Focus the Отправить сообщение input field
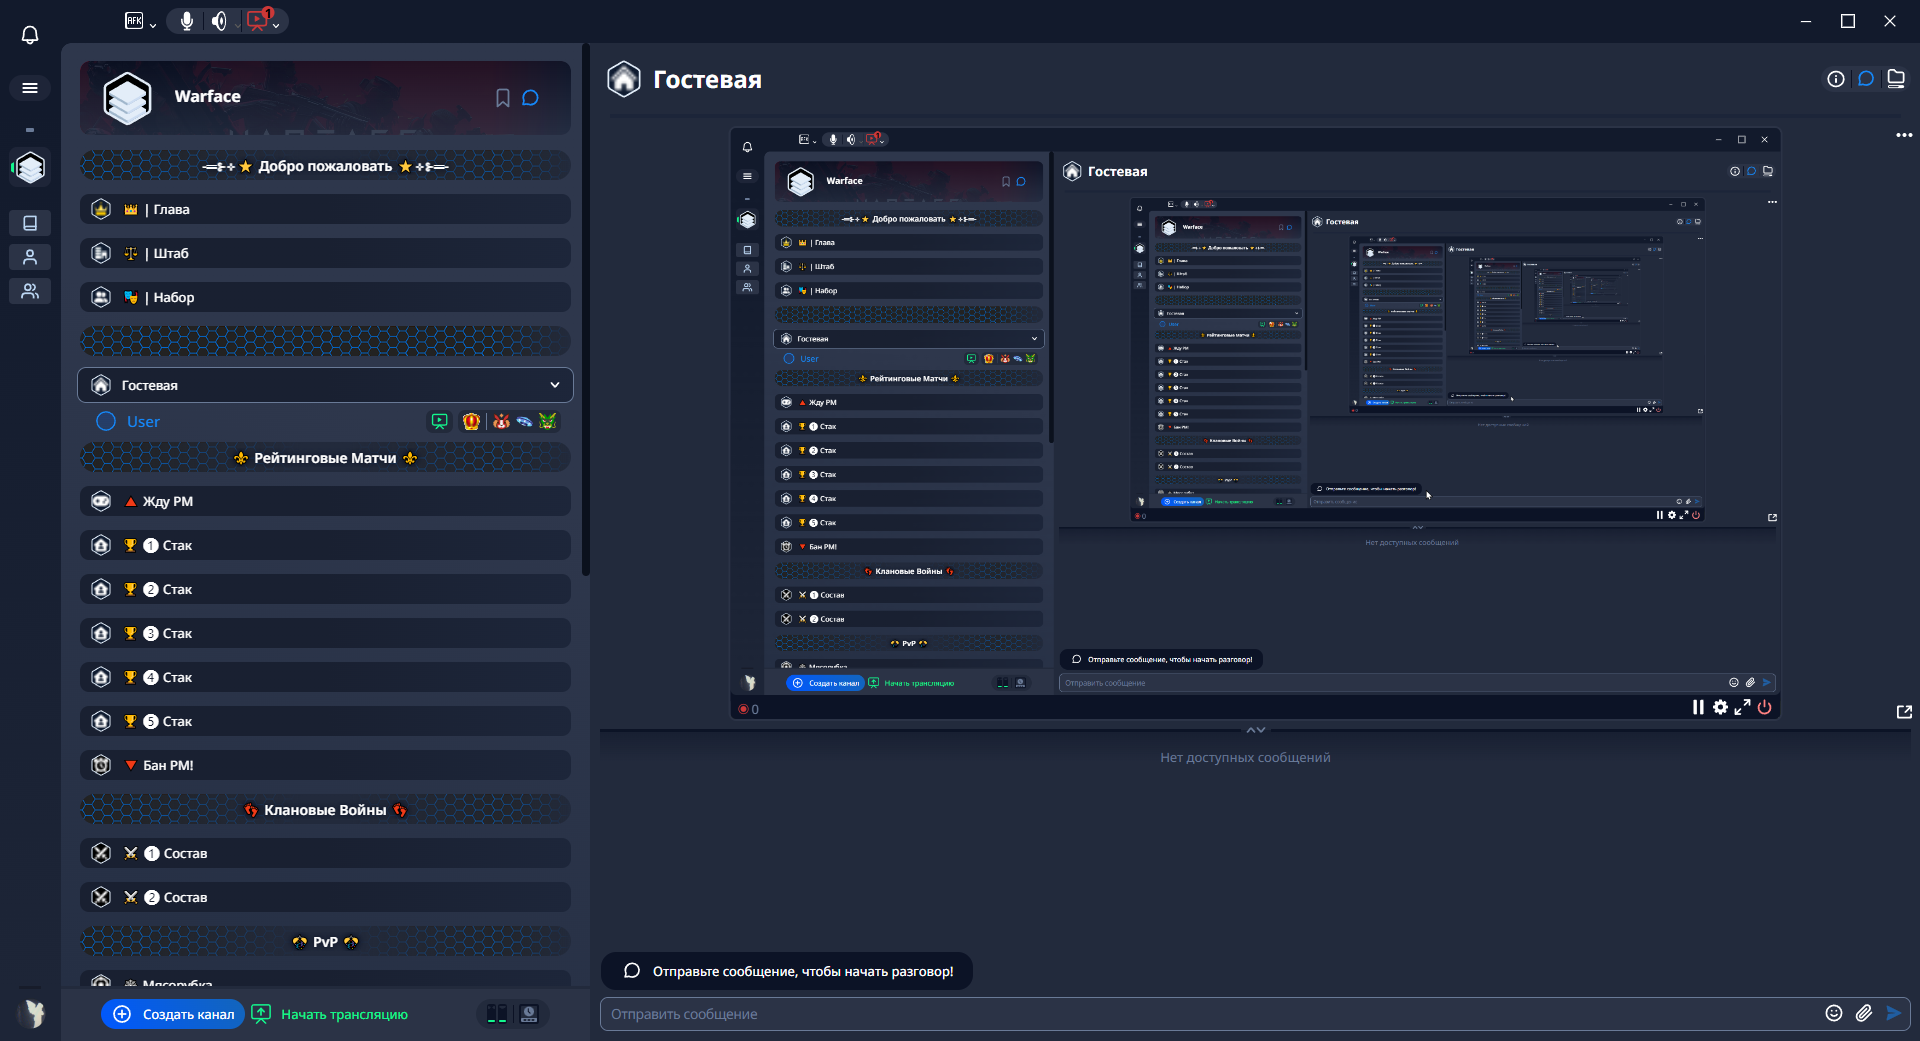The width and height of the screenshot is (1920, 1041). 1200,1014
